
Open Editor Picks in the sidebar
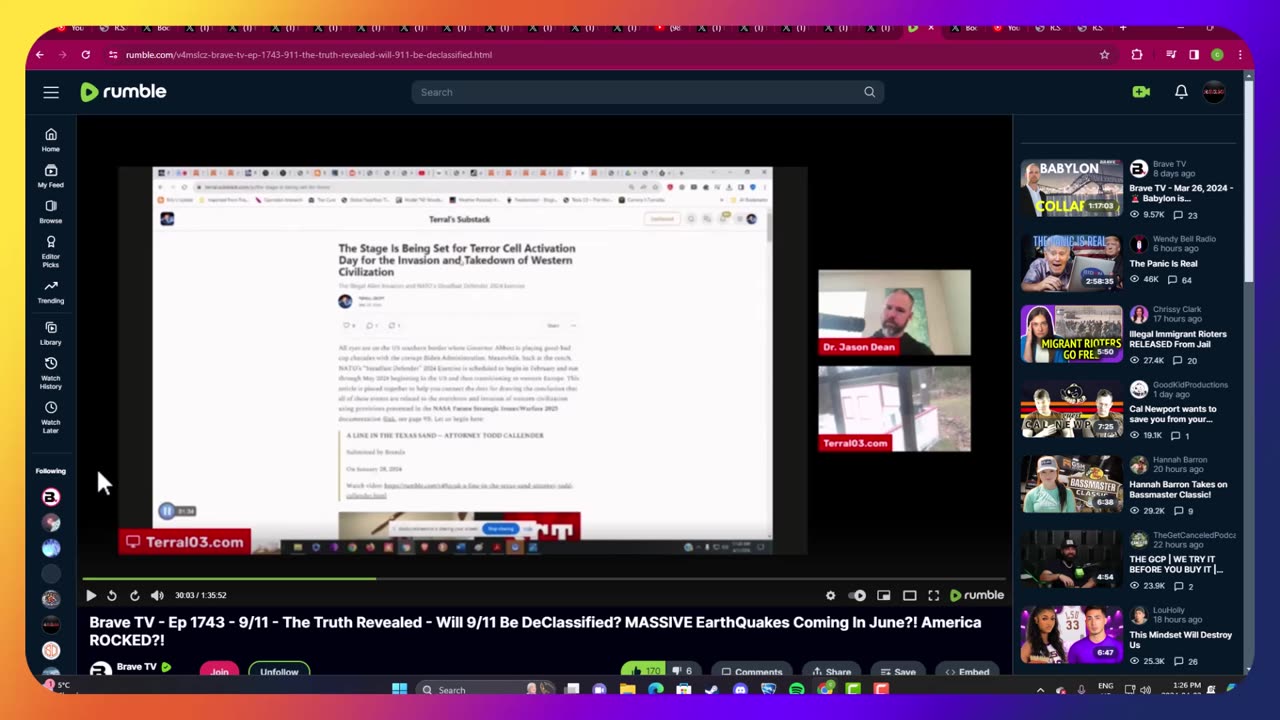click(x=50, y=252)
